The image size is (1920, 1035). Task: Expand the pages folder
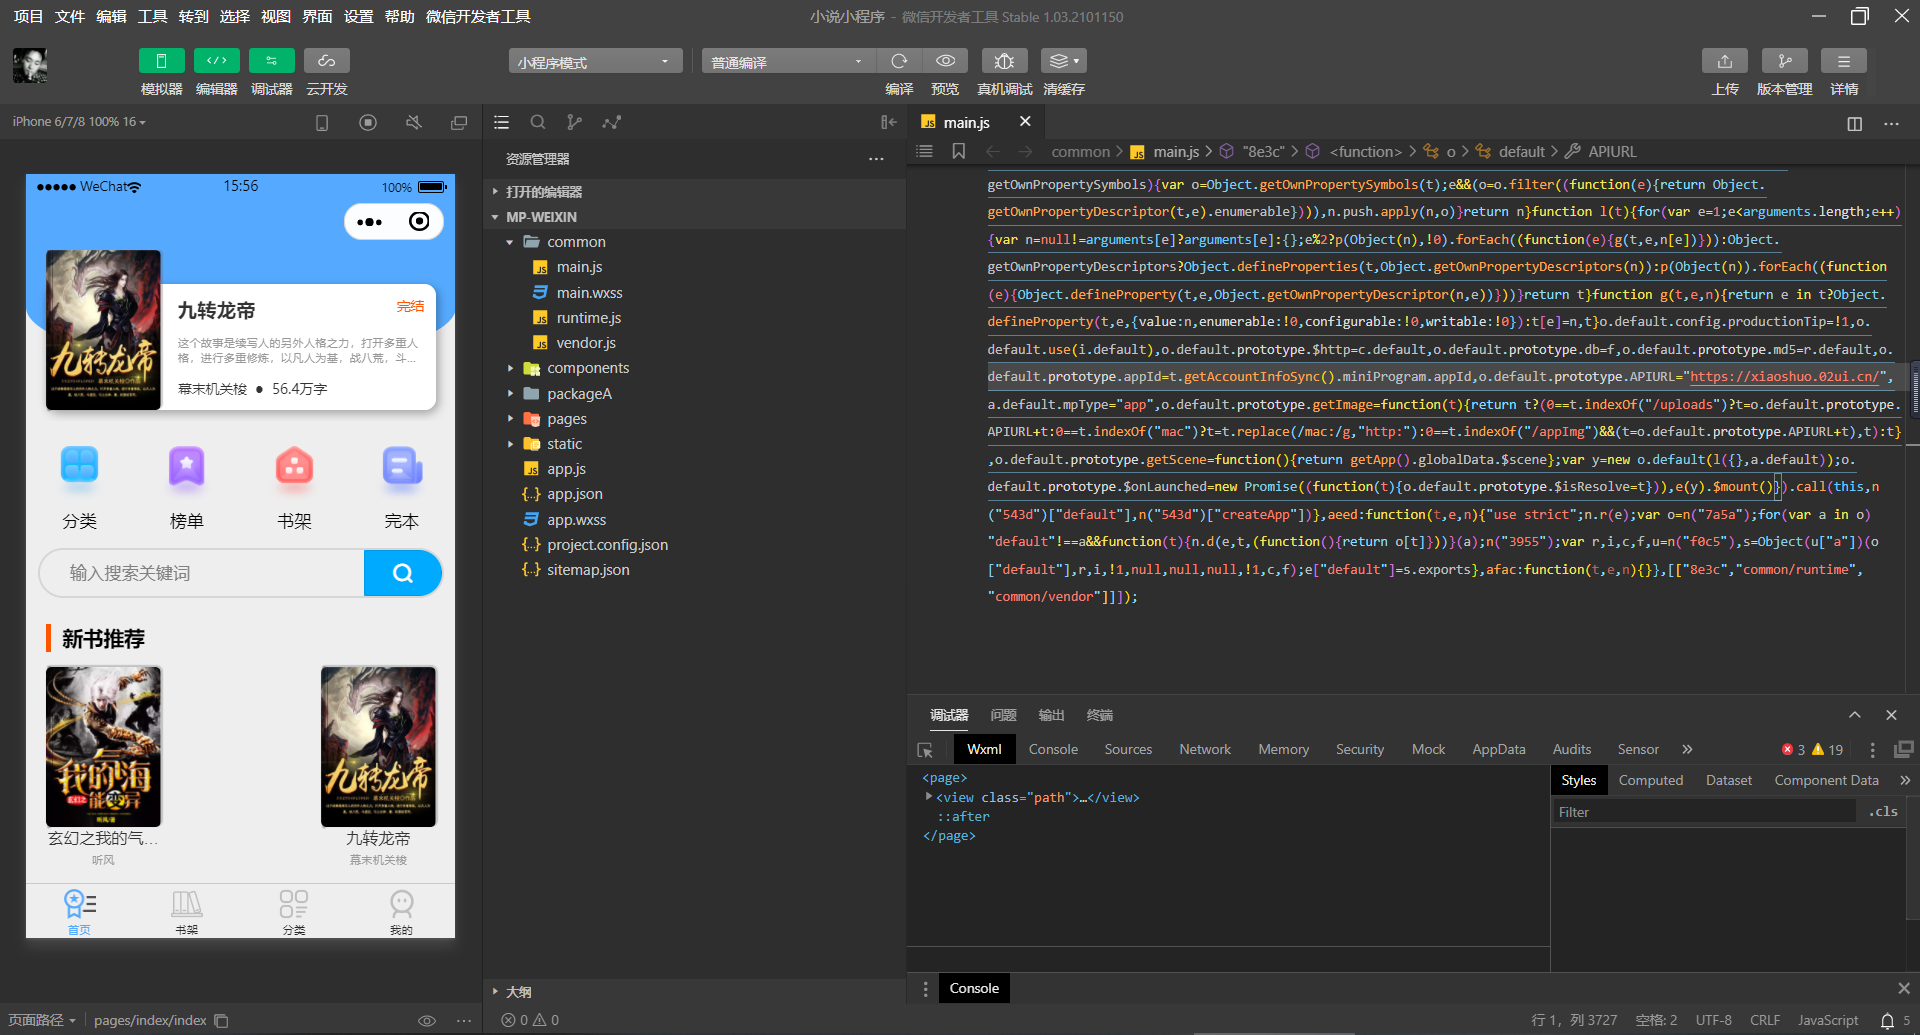pyautogui.click(x=694, y=419)
